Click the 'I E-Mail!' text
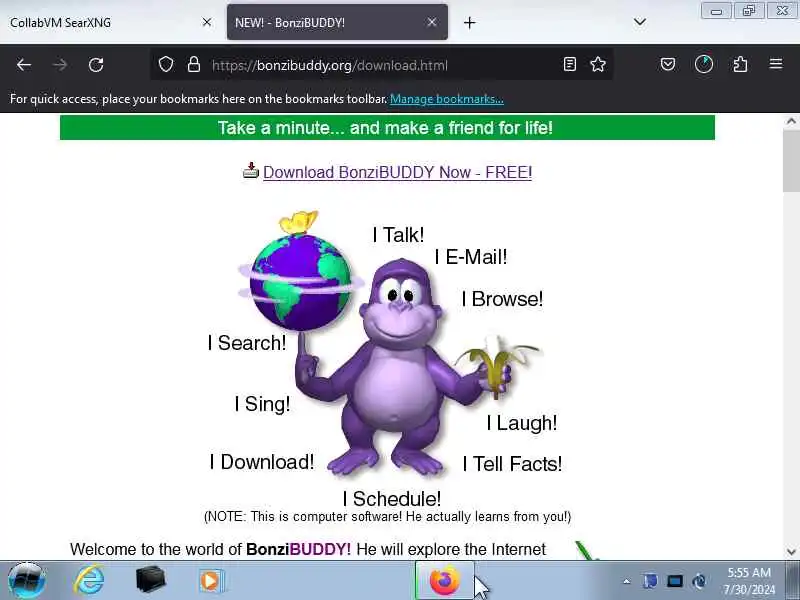 coord(471,257)
